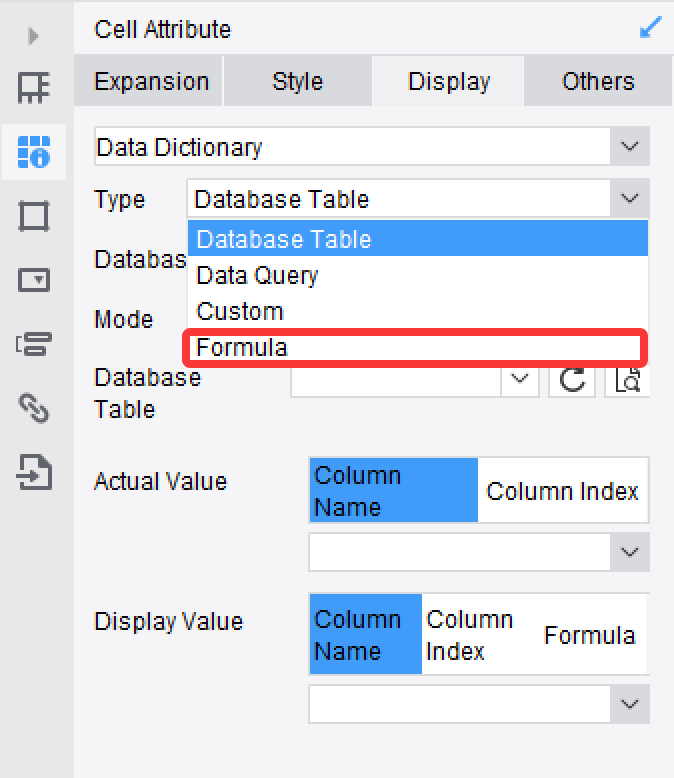Click the blue dock arrow icon

(x=650, y=28)
